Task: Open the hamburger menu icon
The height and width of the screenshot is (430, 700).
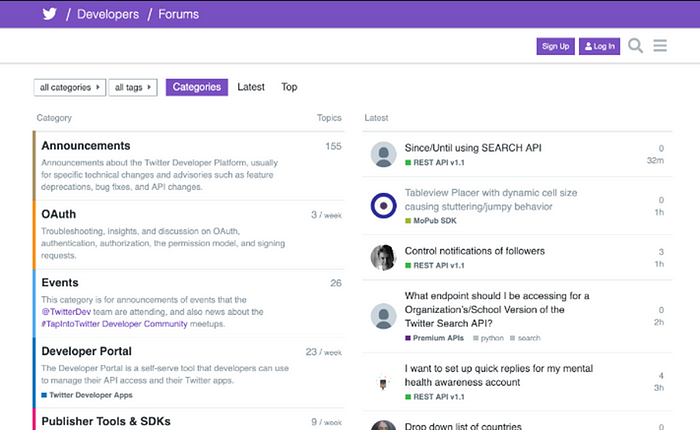Action: (x=660, y=46)
